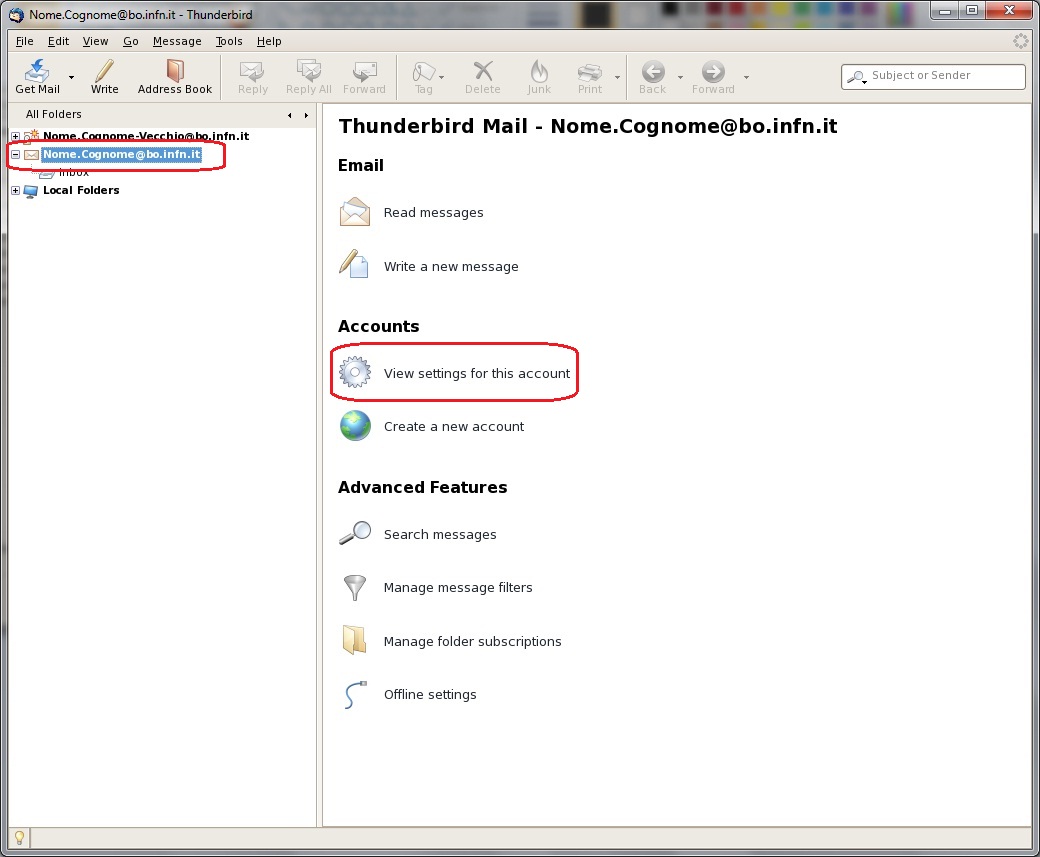This screenshot has width=1040, height=857.
Task: Open the Message menu
Action: click(x=177, y=41)
